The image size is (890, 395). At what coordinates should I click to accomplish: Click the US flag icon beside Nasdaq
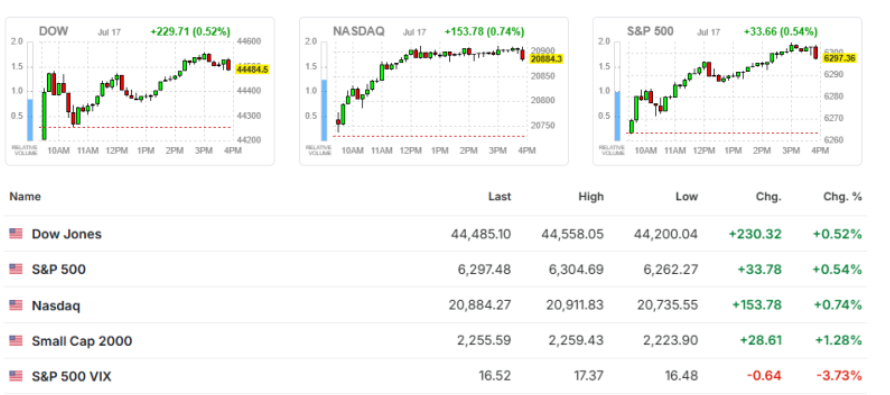pos(16,305)
